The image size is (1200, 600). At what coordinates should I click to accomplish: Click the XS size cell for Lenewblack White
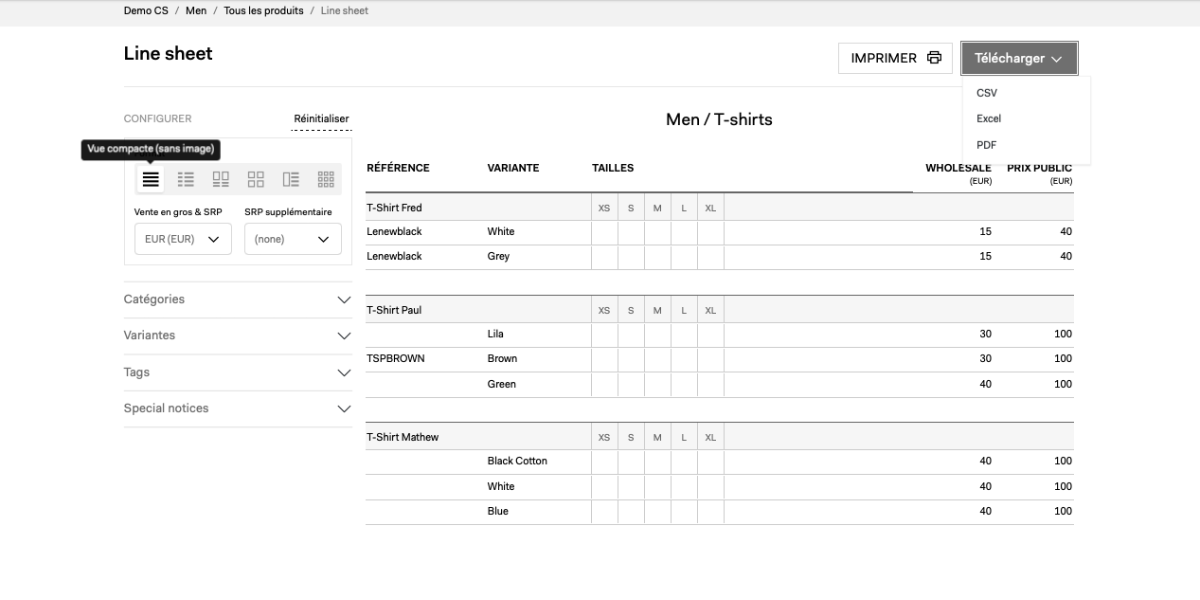tap(604, 232)
